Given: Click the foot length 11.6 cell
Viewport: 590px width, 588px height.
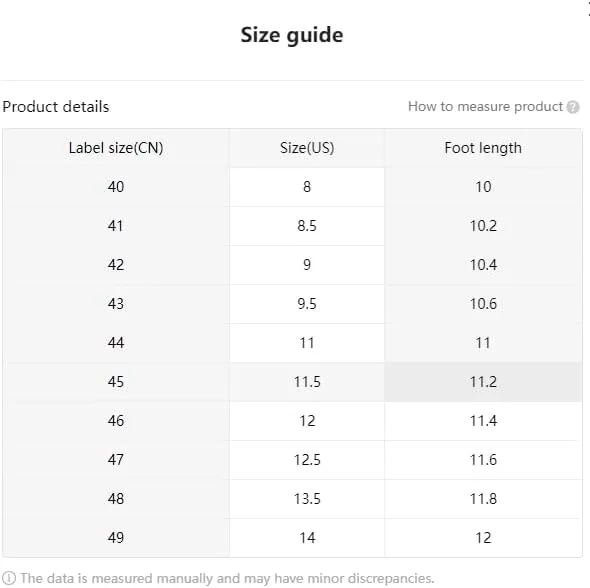Looking at the screenshot, I should pyautogui.click(x=483, y=460).
